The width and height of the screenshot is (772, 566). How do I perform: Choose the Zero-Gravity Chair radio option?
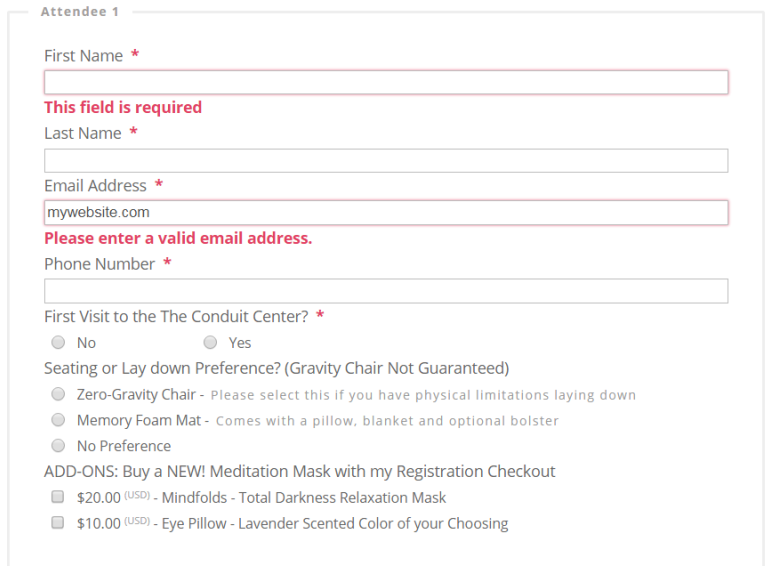[58, 394]
